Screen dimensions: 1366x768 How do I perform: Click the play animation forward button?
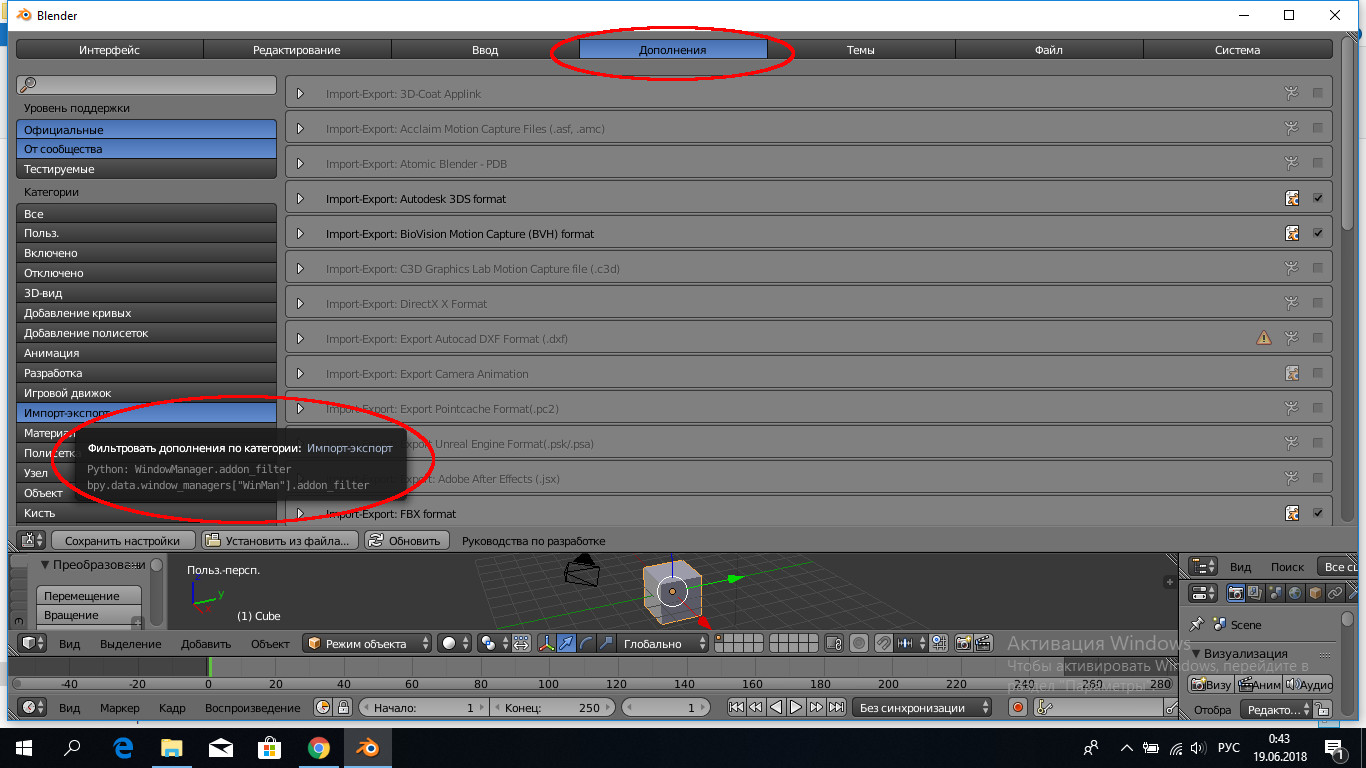796,707
